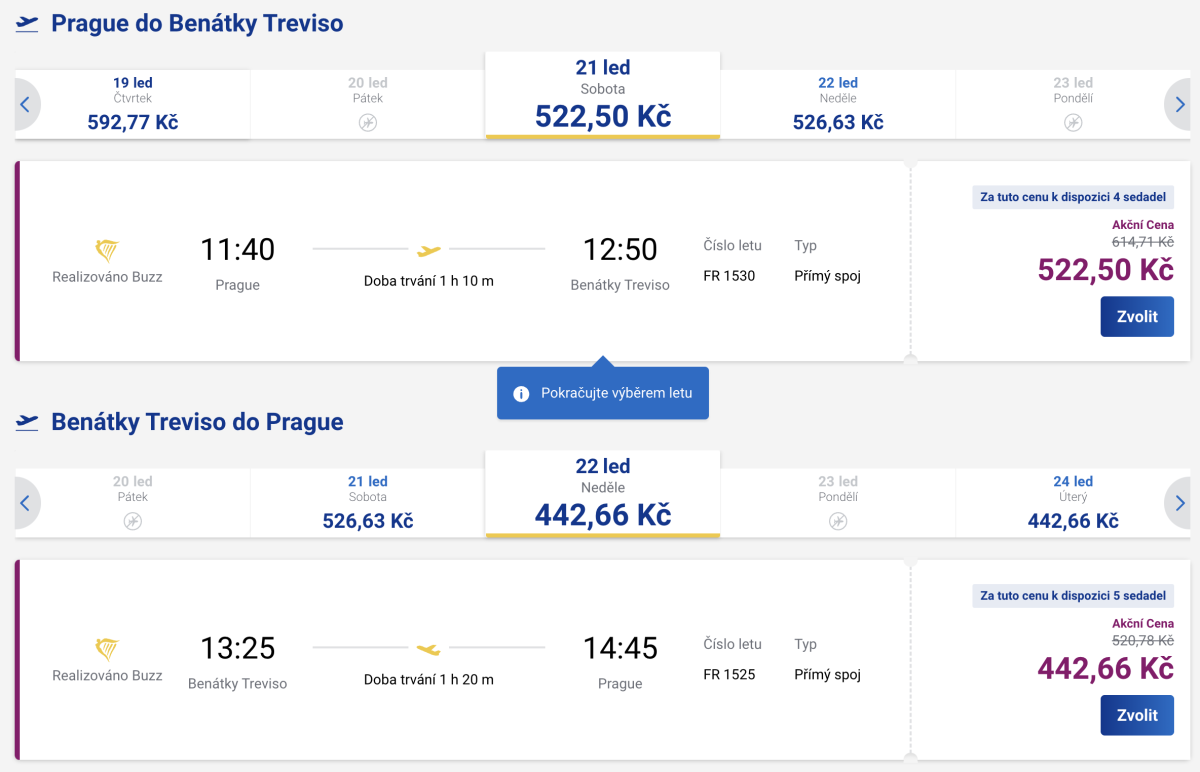Select the 21 led Sobota return date tab

click(x=368, y=503)
